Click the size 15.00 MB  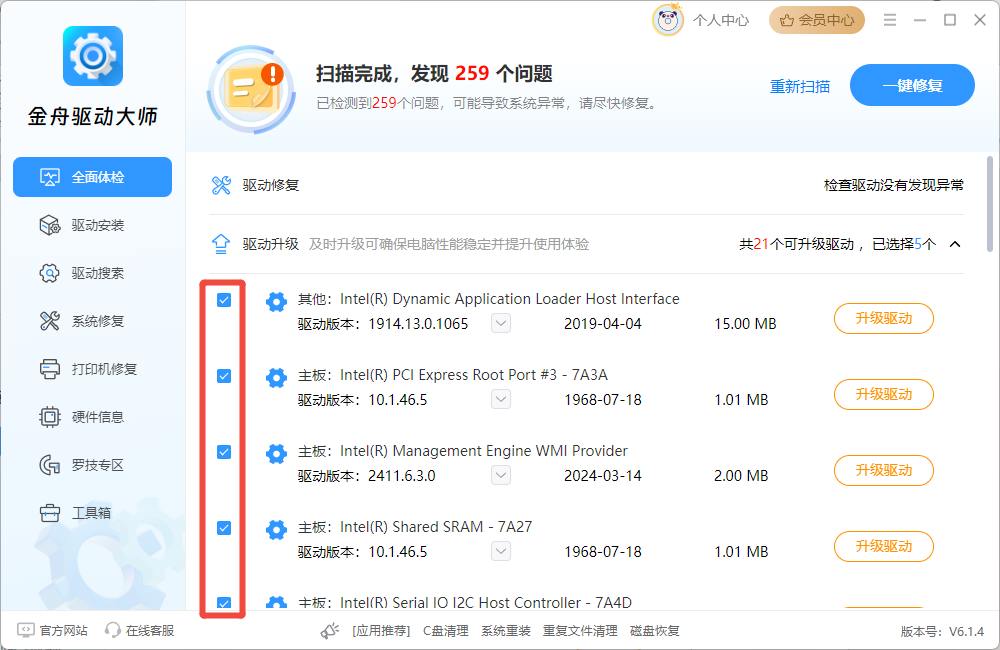tap(745, 324)
